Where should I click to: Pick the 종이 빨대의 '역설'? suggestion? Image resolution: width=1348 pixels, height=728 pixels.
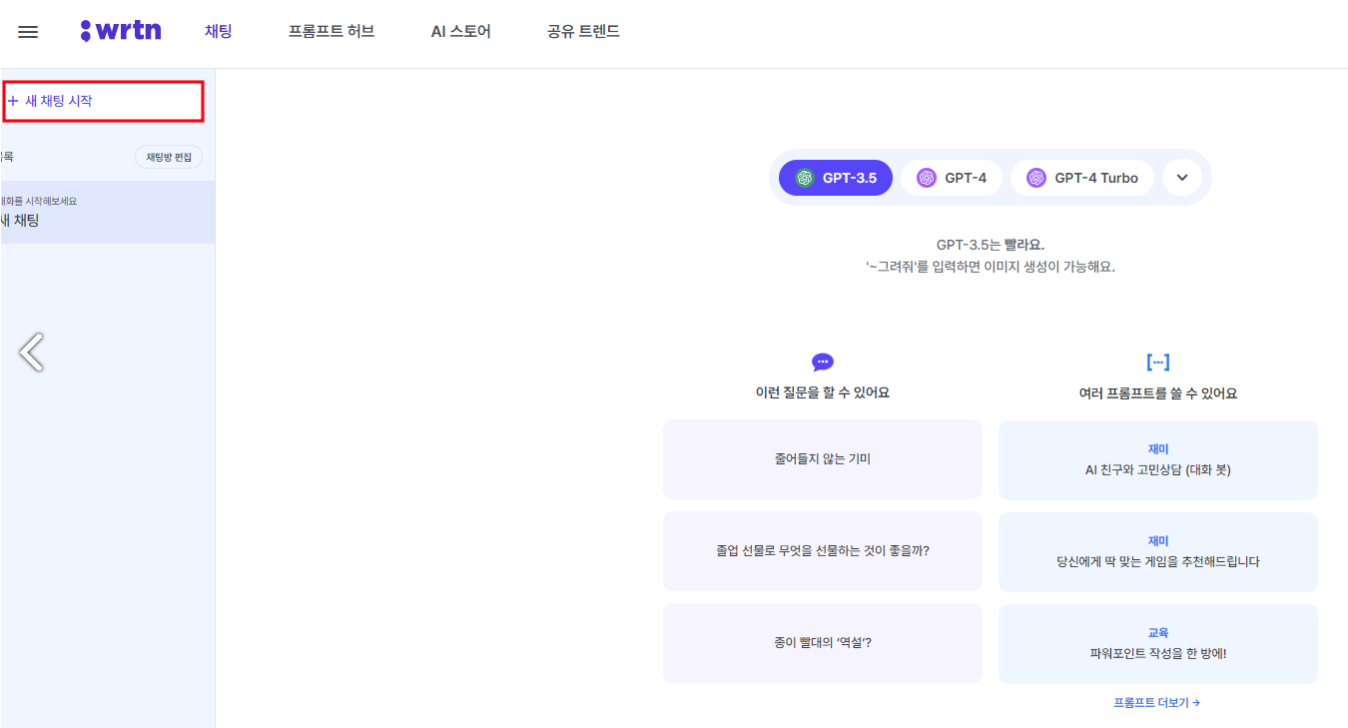click(x=822, y=643)
